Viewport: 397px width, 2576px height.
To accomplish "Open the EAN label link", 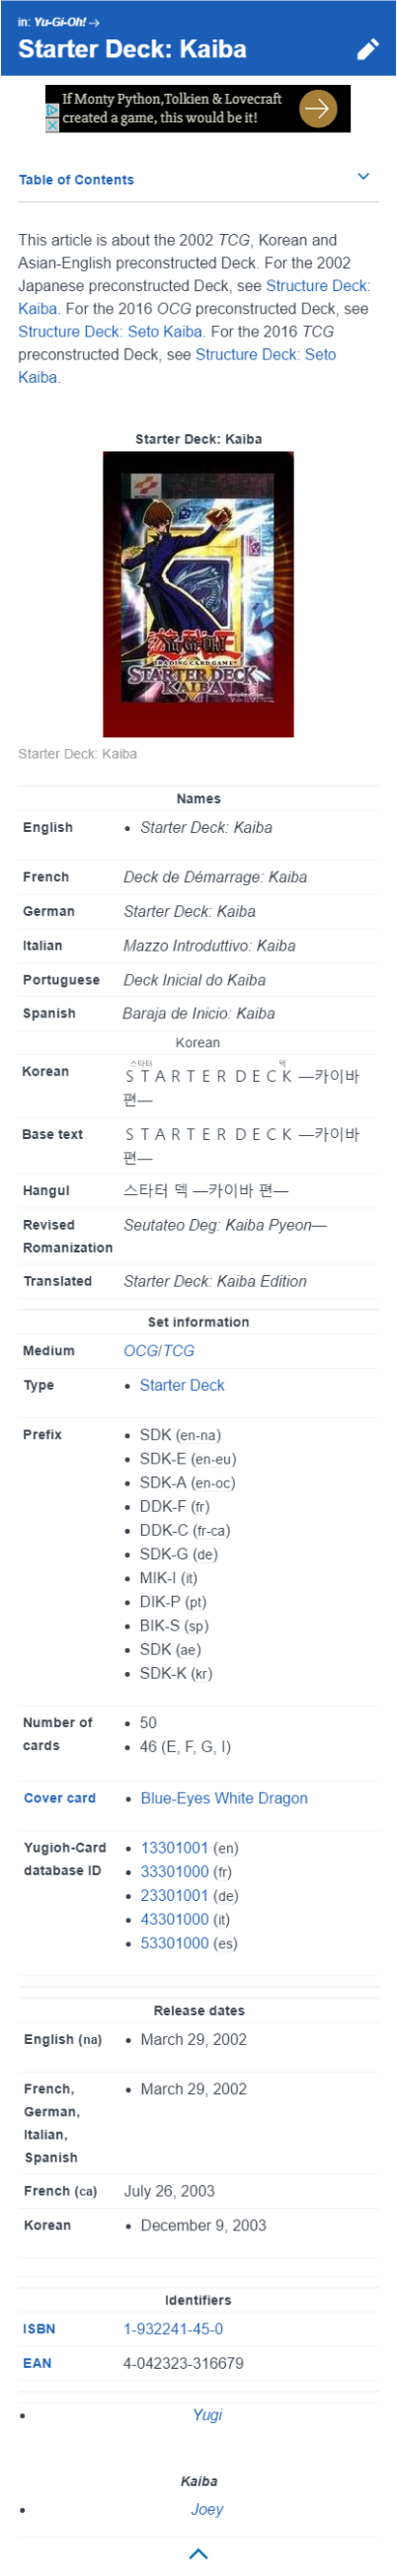I will pos(37,2363).
